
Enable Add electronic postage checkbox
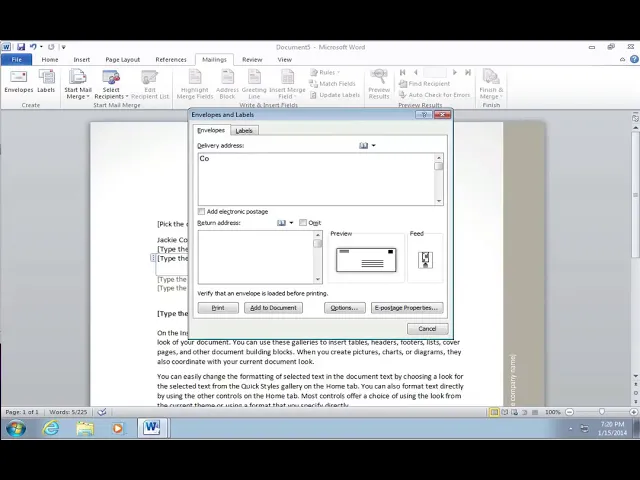click(201, 211)
